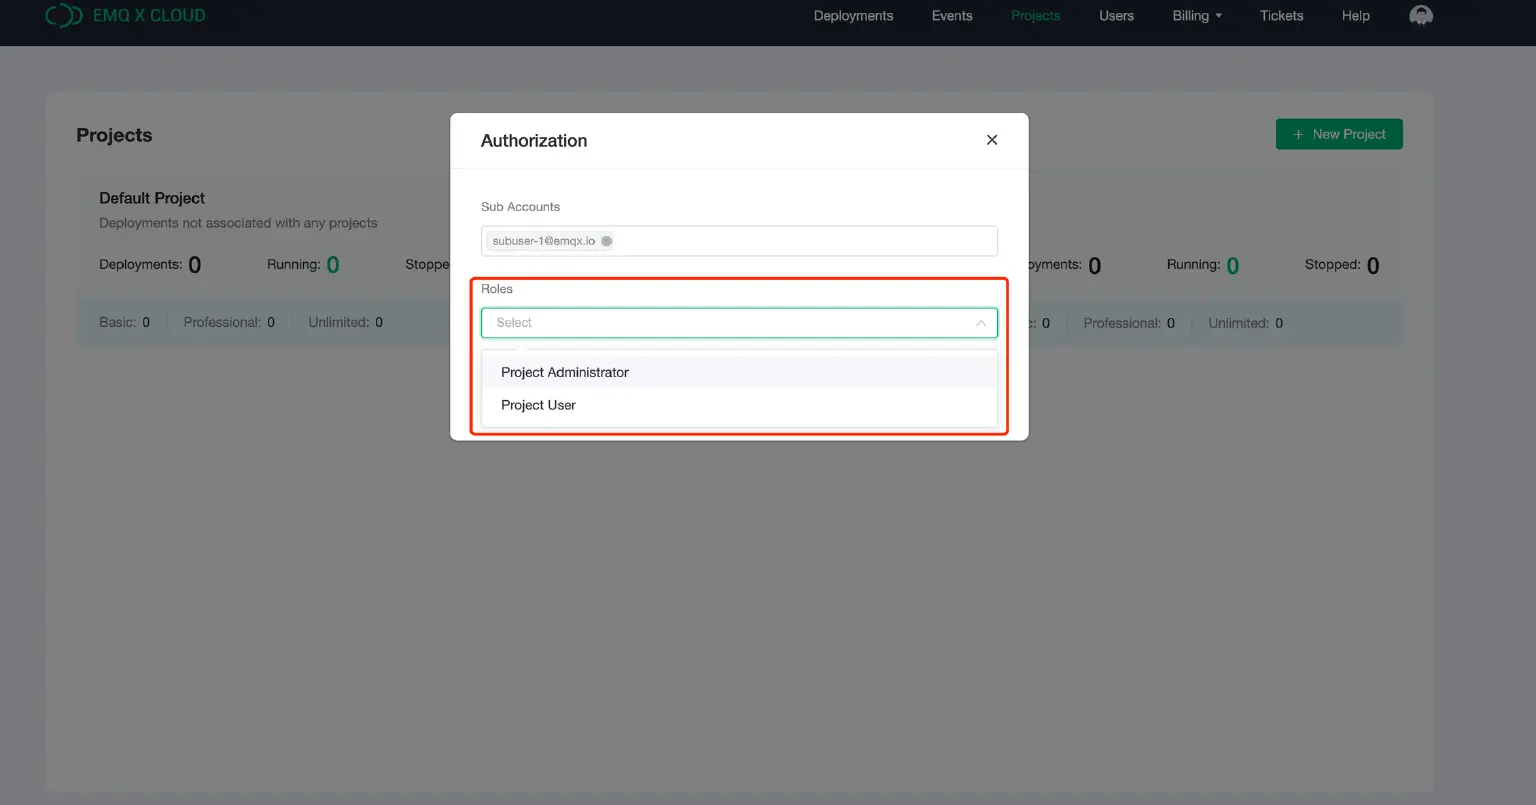Click the New Project button
The image size is (1536, 805).
coord(1339,134)
